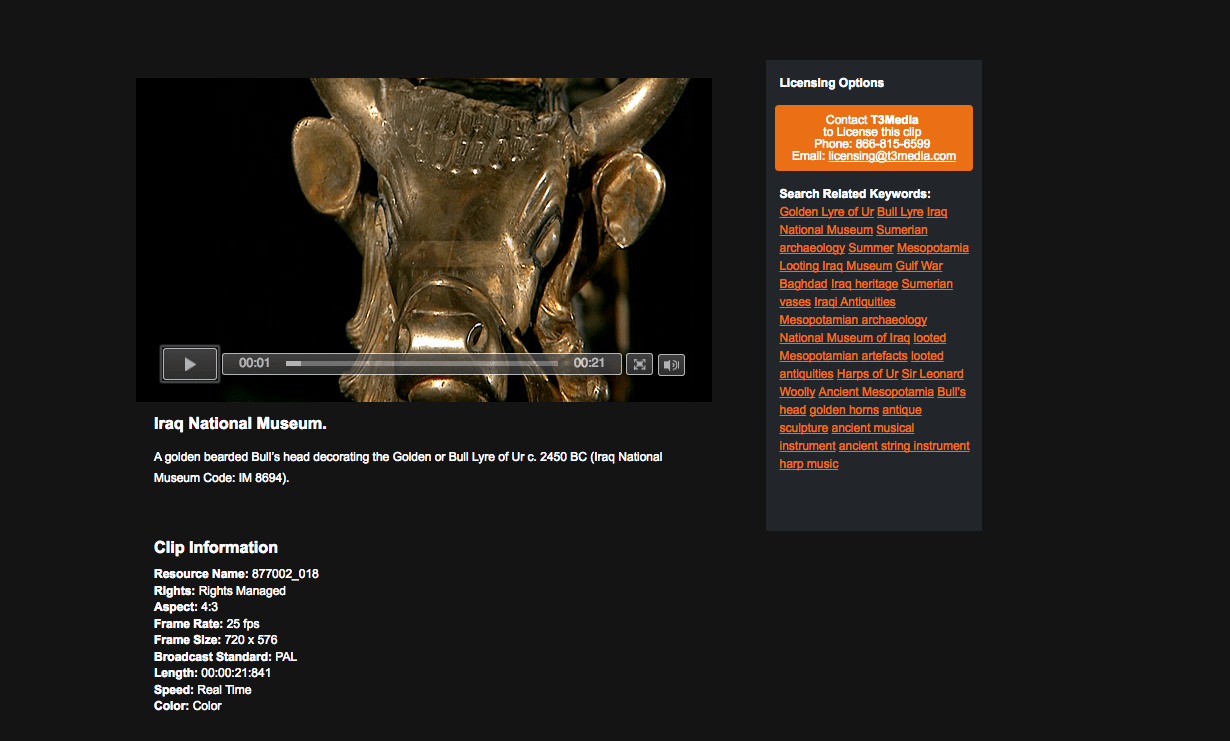Open the Iraq heritage keyword
The height and width of the screenshot is (741, 1230).
click(x=864, y=284)
